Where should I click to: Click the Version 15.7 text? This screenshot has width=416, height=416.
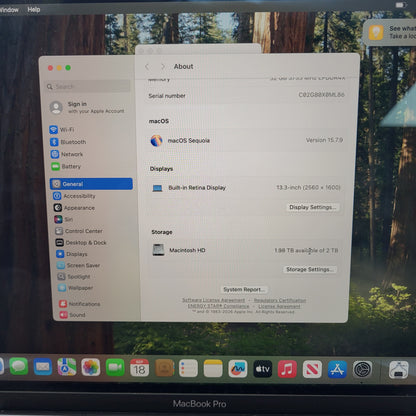[x=324, y=140]
